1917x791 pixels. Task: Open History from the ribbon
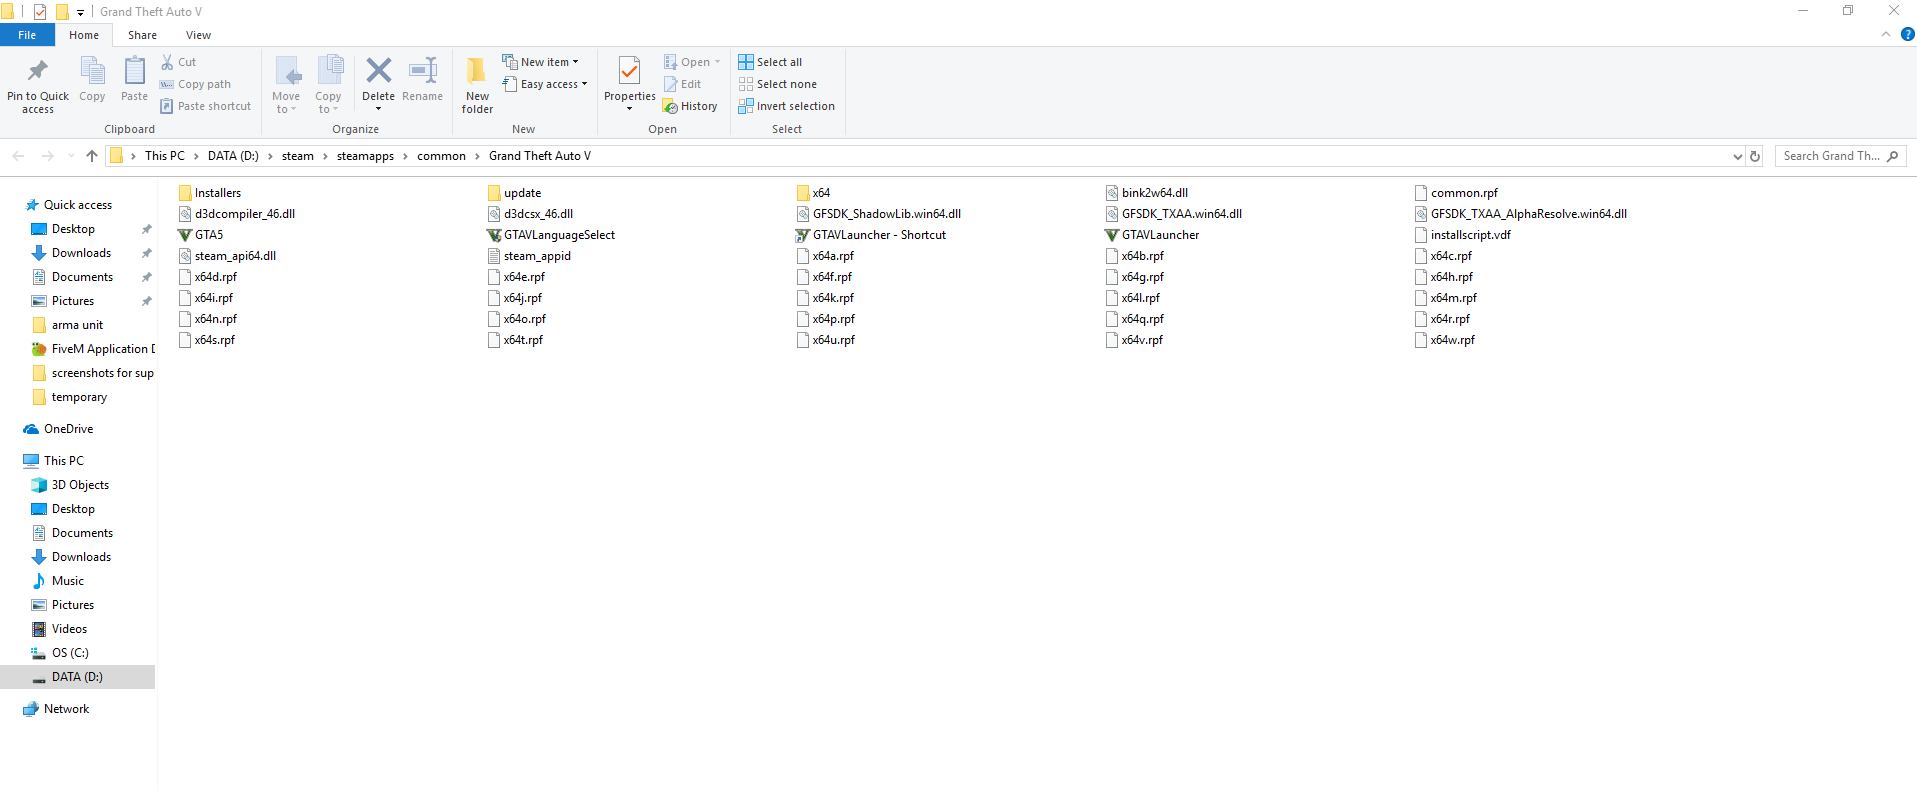pos(690,106)
